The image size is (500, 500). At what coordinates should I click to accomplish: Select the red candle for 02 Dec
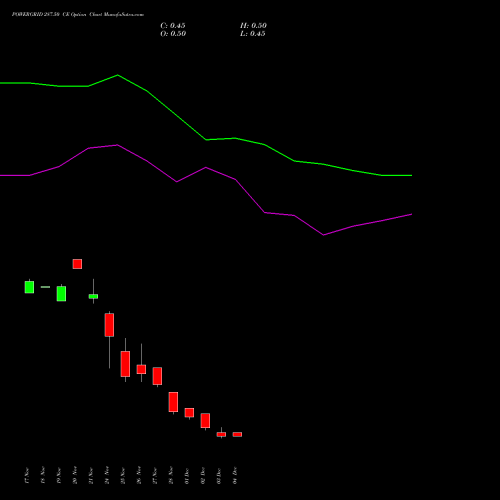pos(205,420)
